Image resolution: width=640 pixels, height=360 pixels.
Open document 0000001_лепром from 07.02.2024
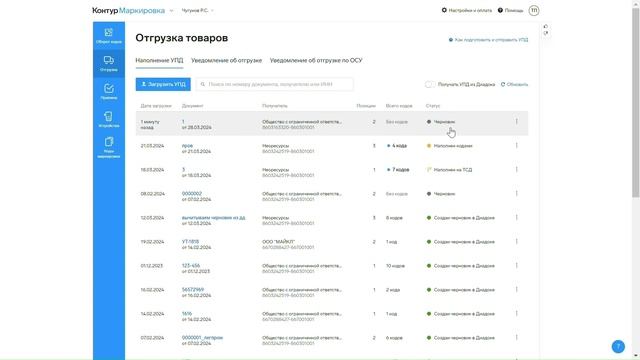point(202,338)
